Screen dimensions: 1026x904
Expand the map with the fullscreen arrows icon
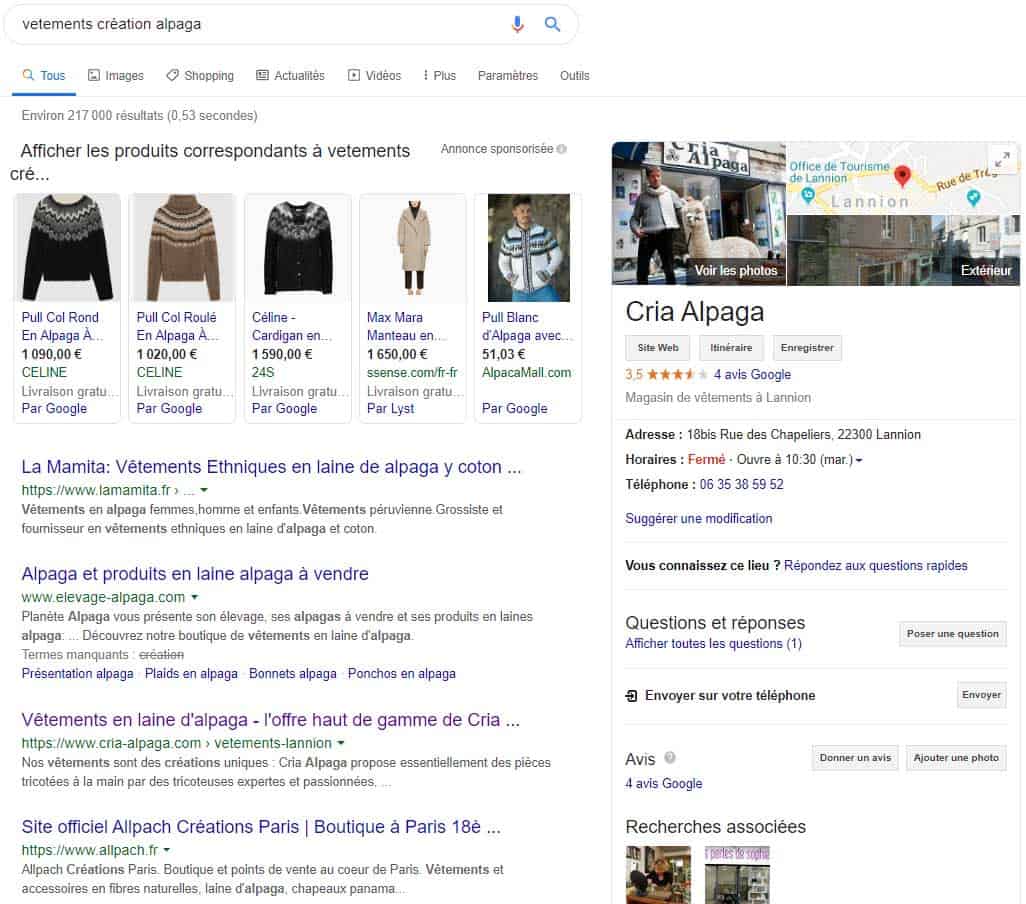tap(1002, 159)
